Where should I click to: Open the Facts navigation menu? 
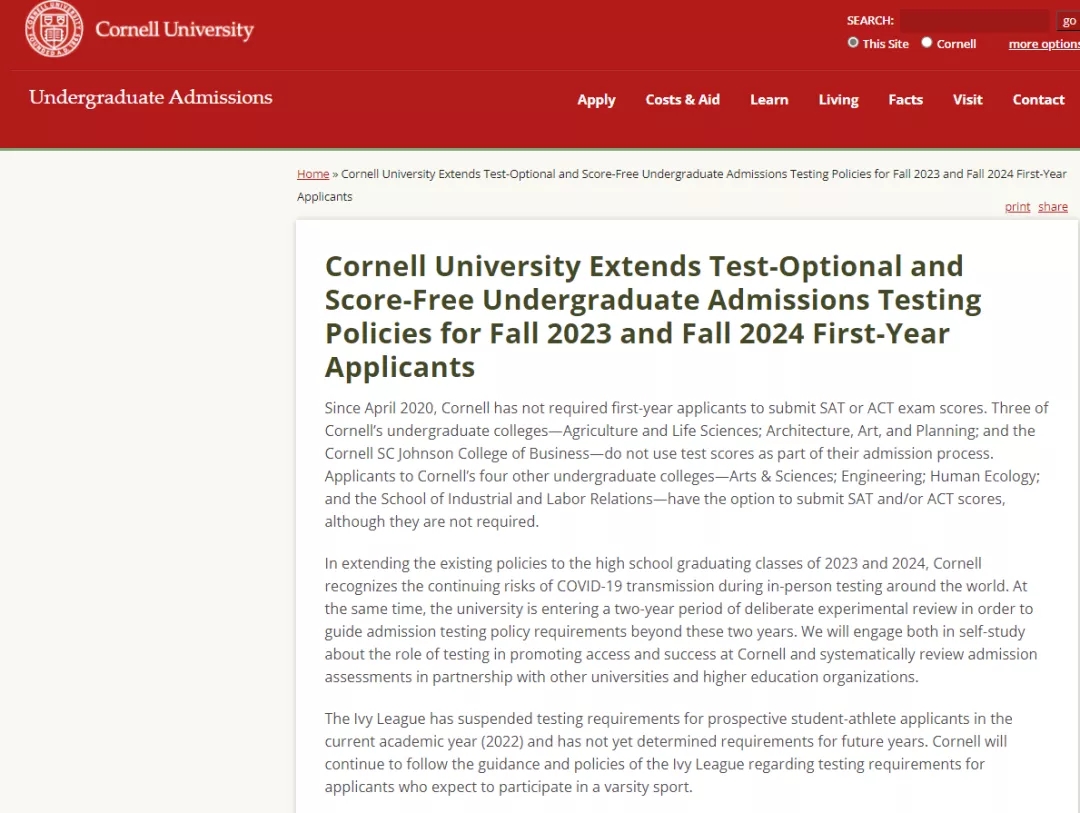906,100
